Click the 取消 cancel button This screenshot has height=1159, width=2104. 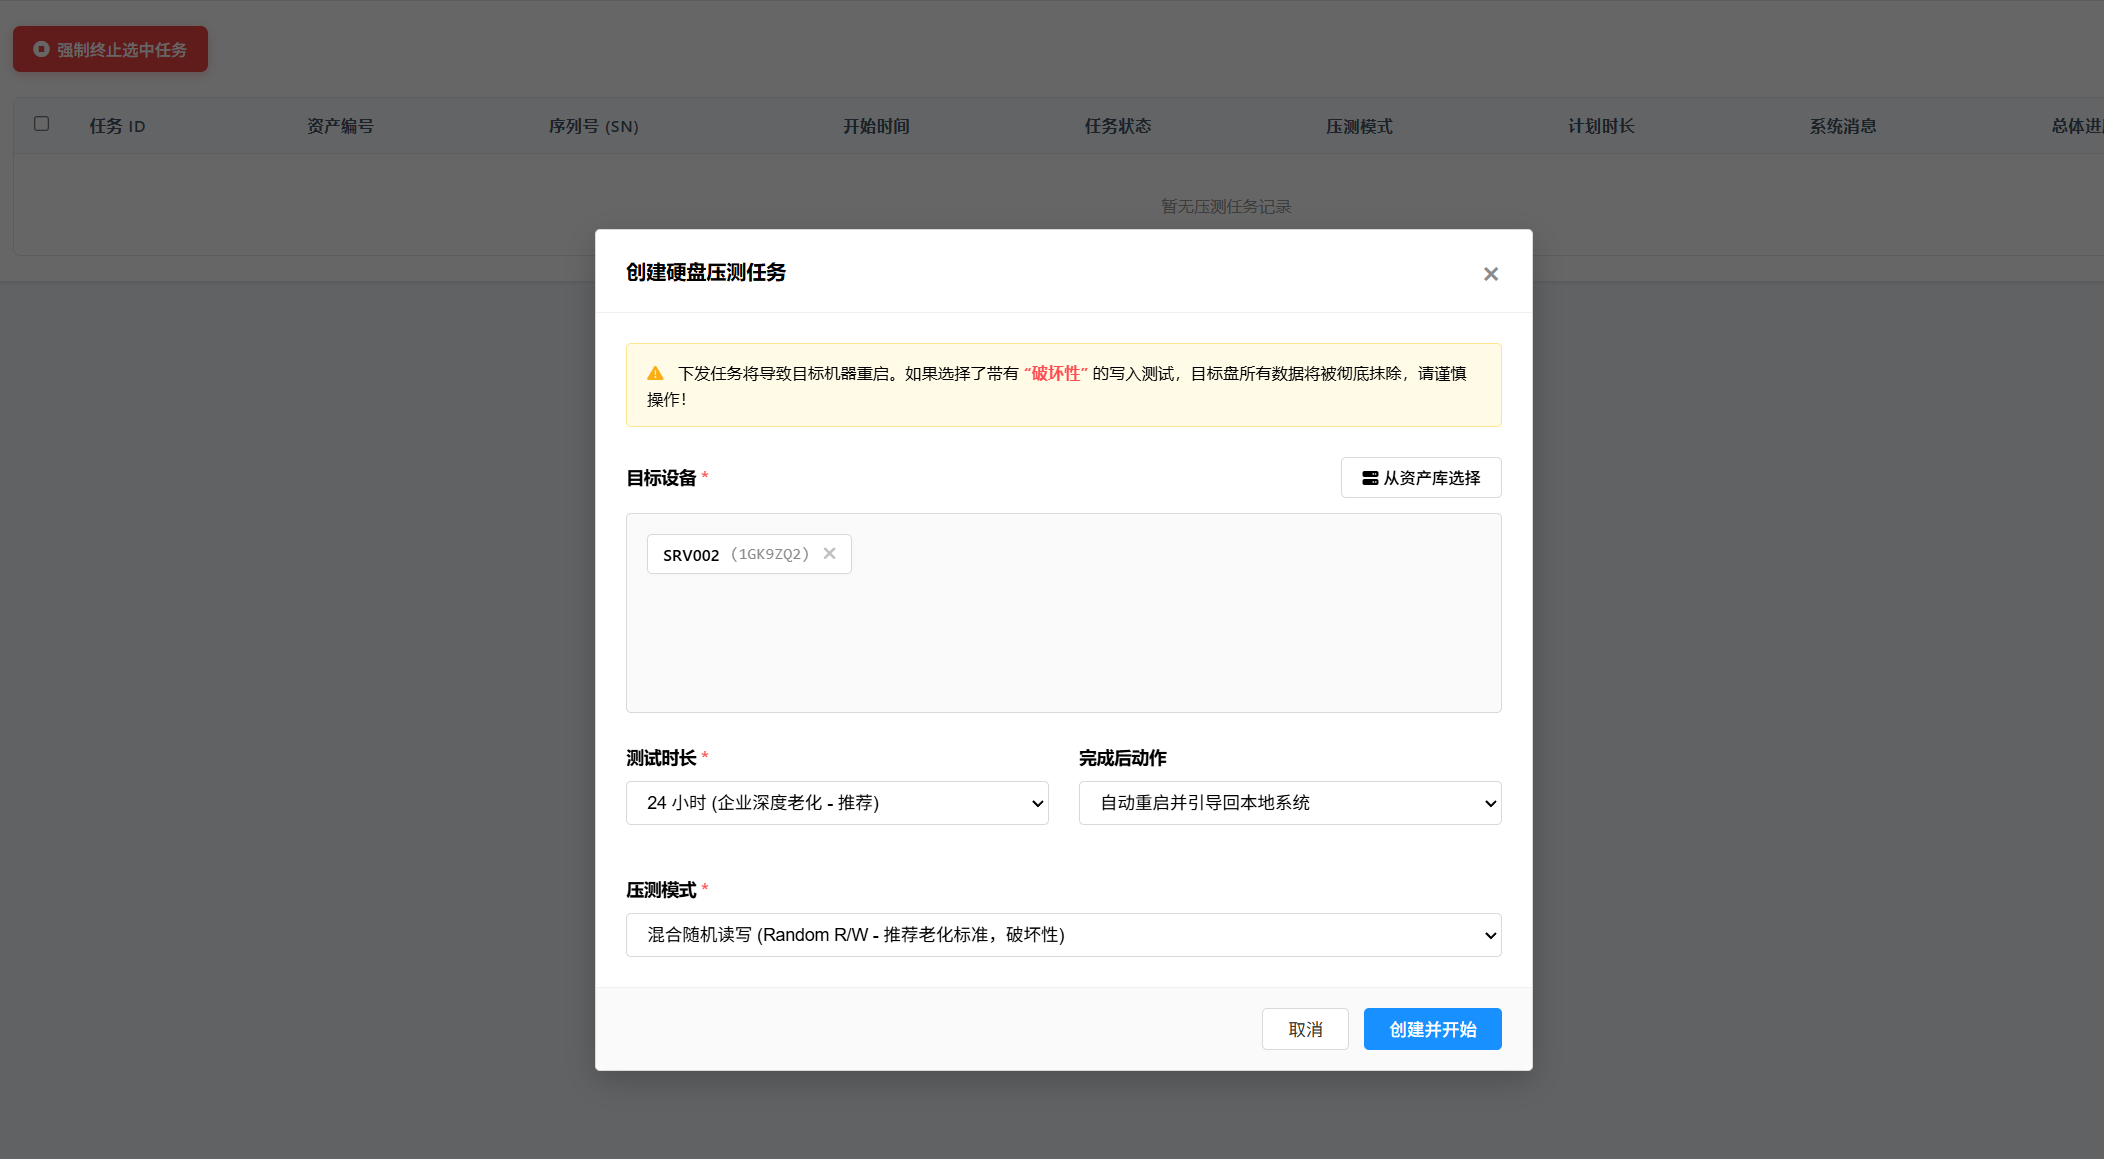1304,1029
